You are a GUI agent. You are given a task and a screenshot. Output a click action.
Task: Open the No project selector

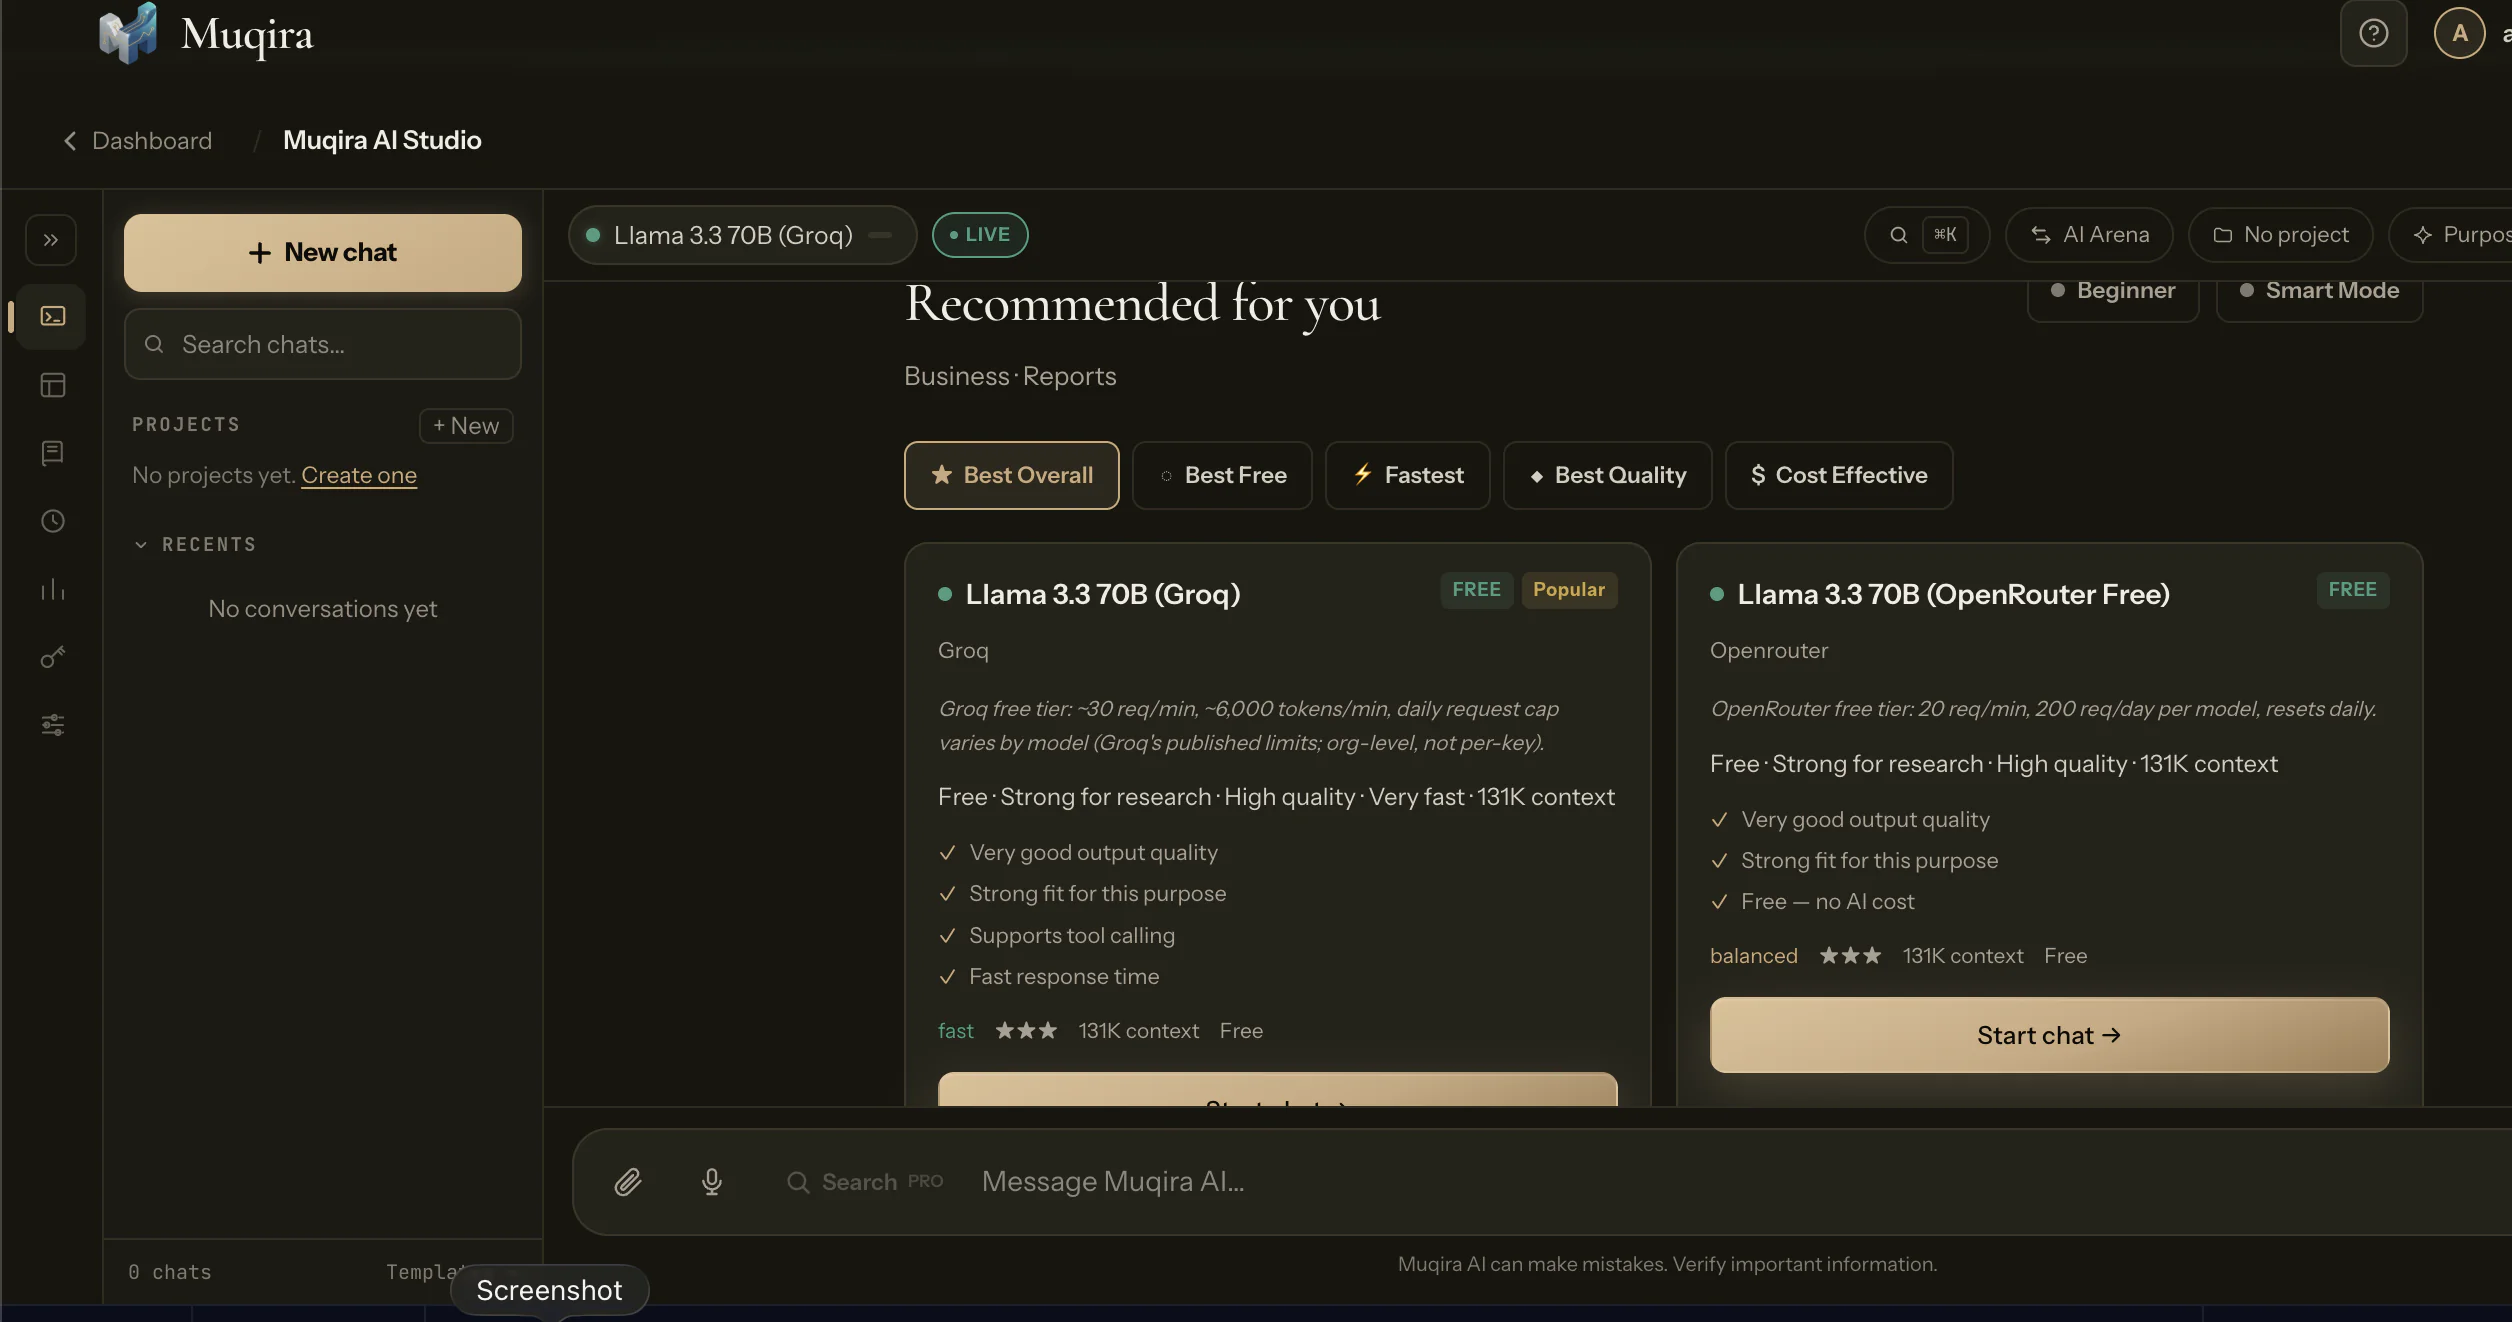2280,235
